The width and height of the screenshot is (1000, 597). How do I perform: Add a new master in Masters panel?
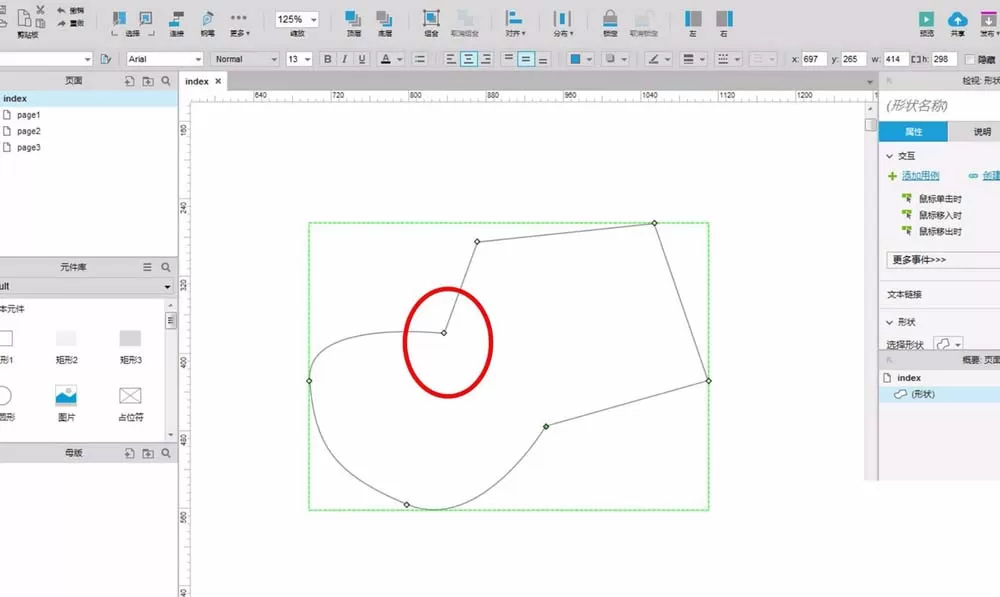(x=129, y=453)
